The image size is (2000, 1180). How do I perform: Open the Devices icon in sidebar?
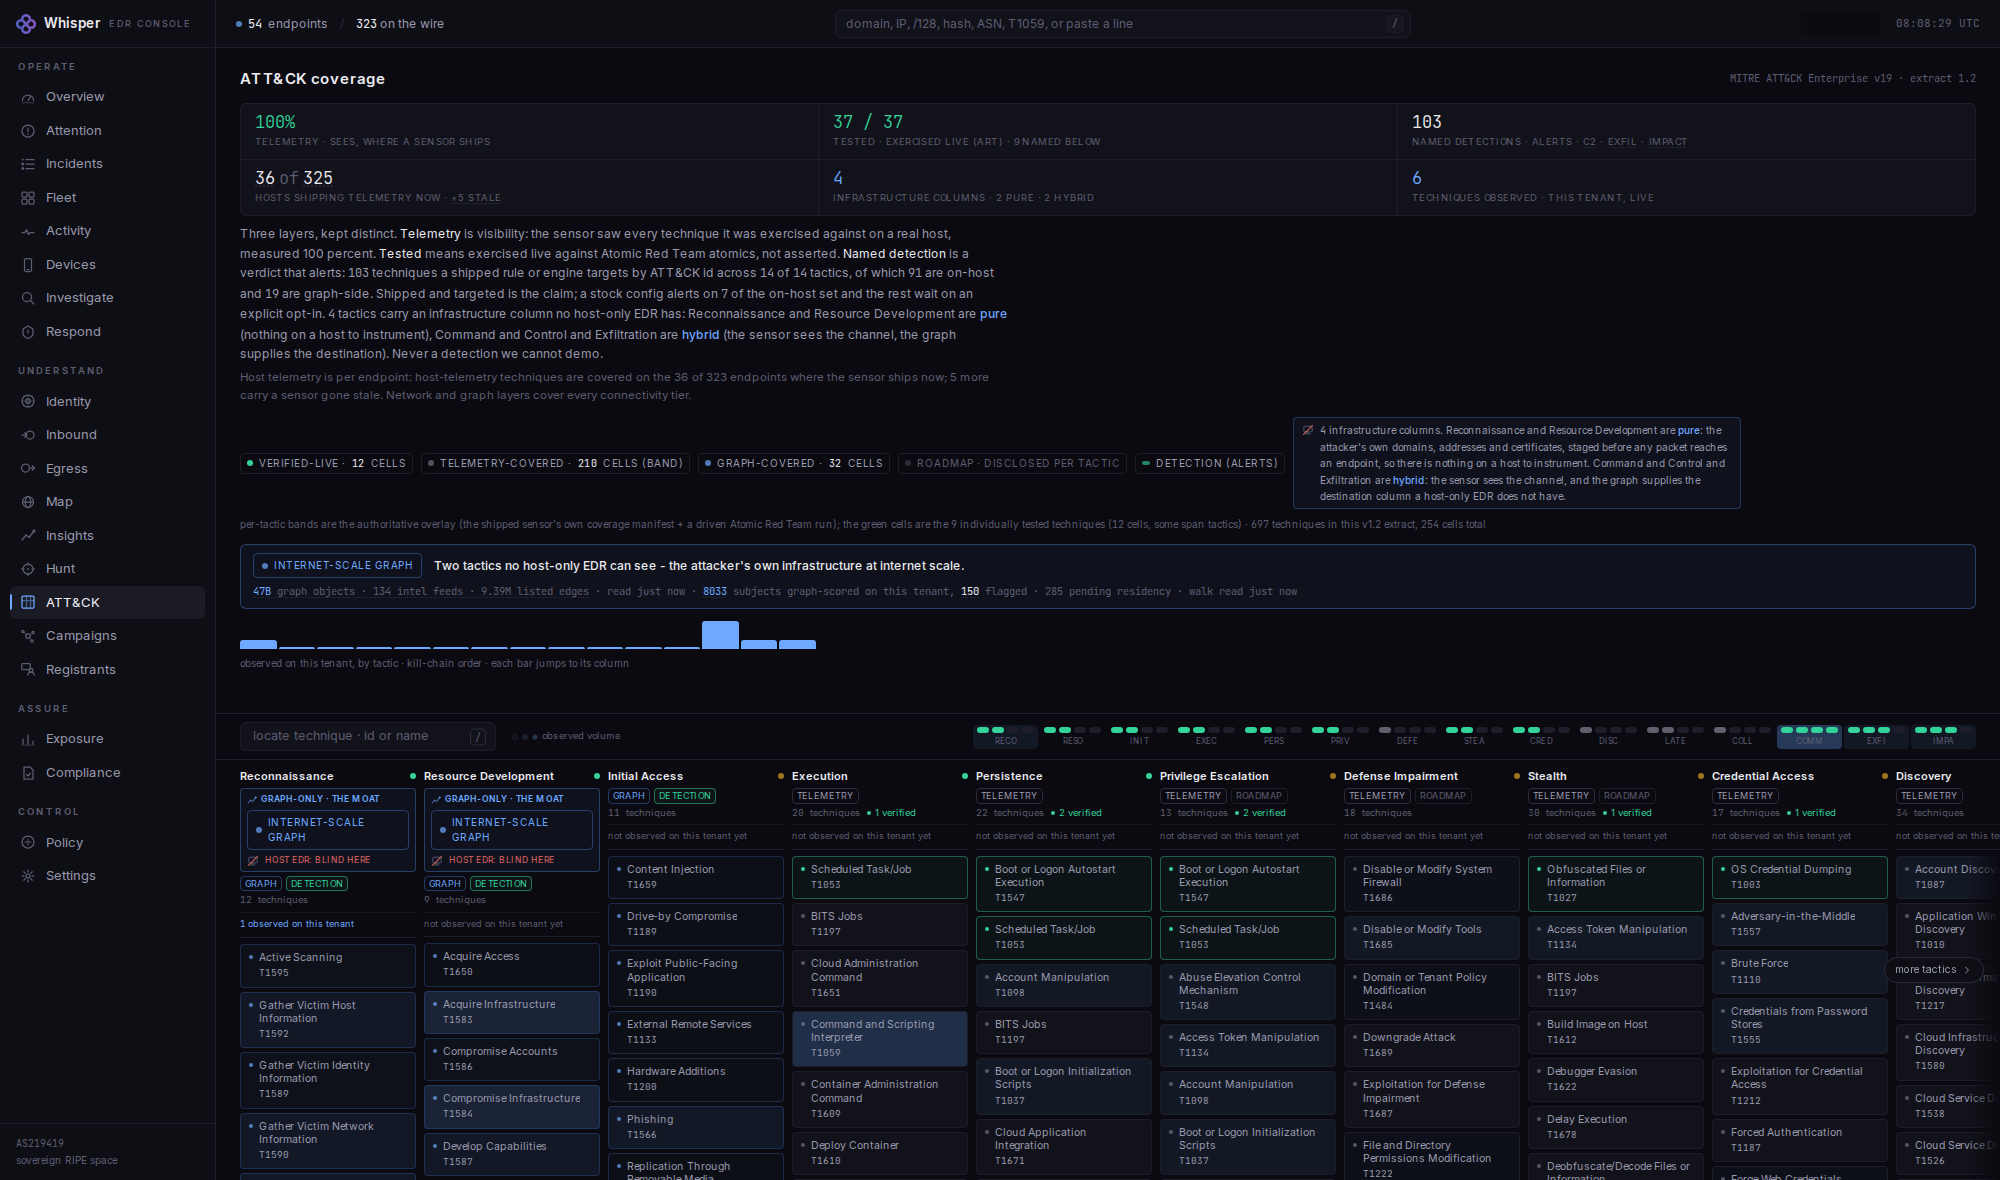pos(28,265)
